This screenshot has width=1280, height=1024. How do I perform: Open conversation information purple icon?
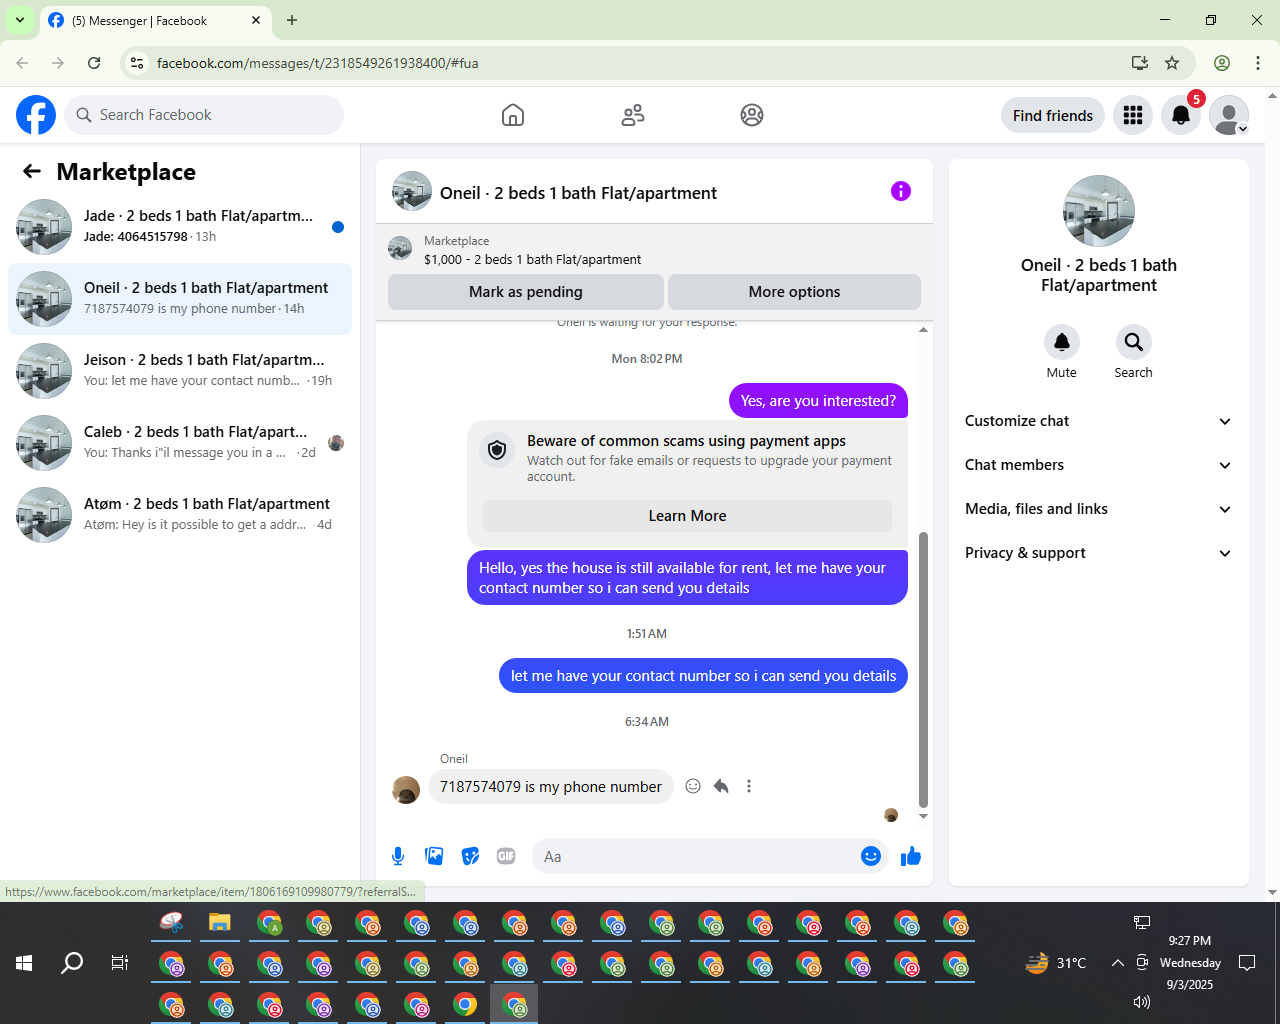tap(901, 191)
